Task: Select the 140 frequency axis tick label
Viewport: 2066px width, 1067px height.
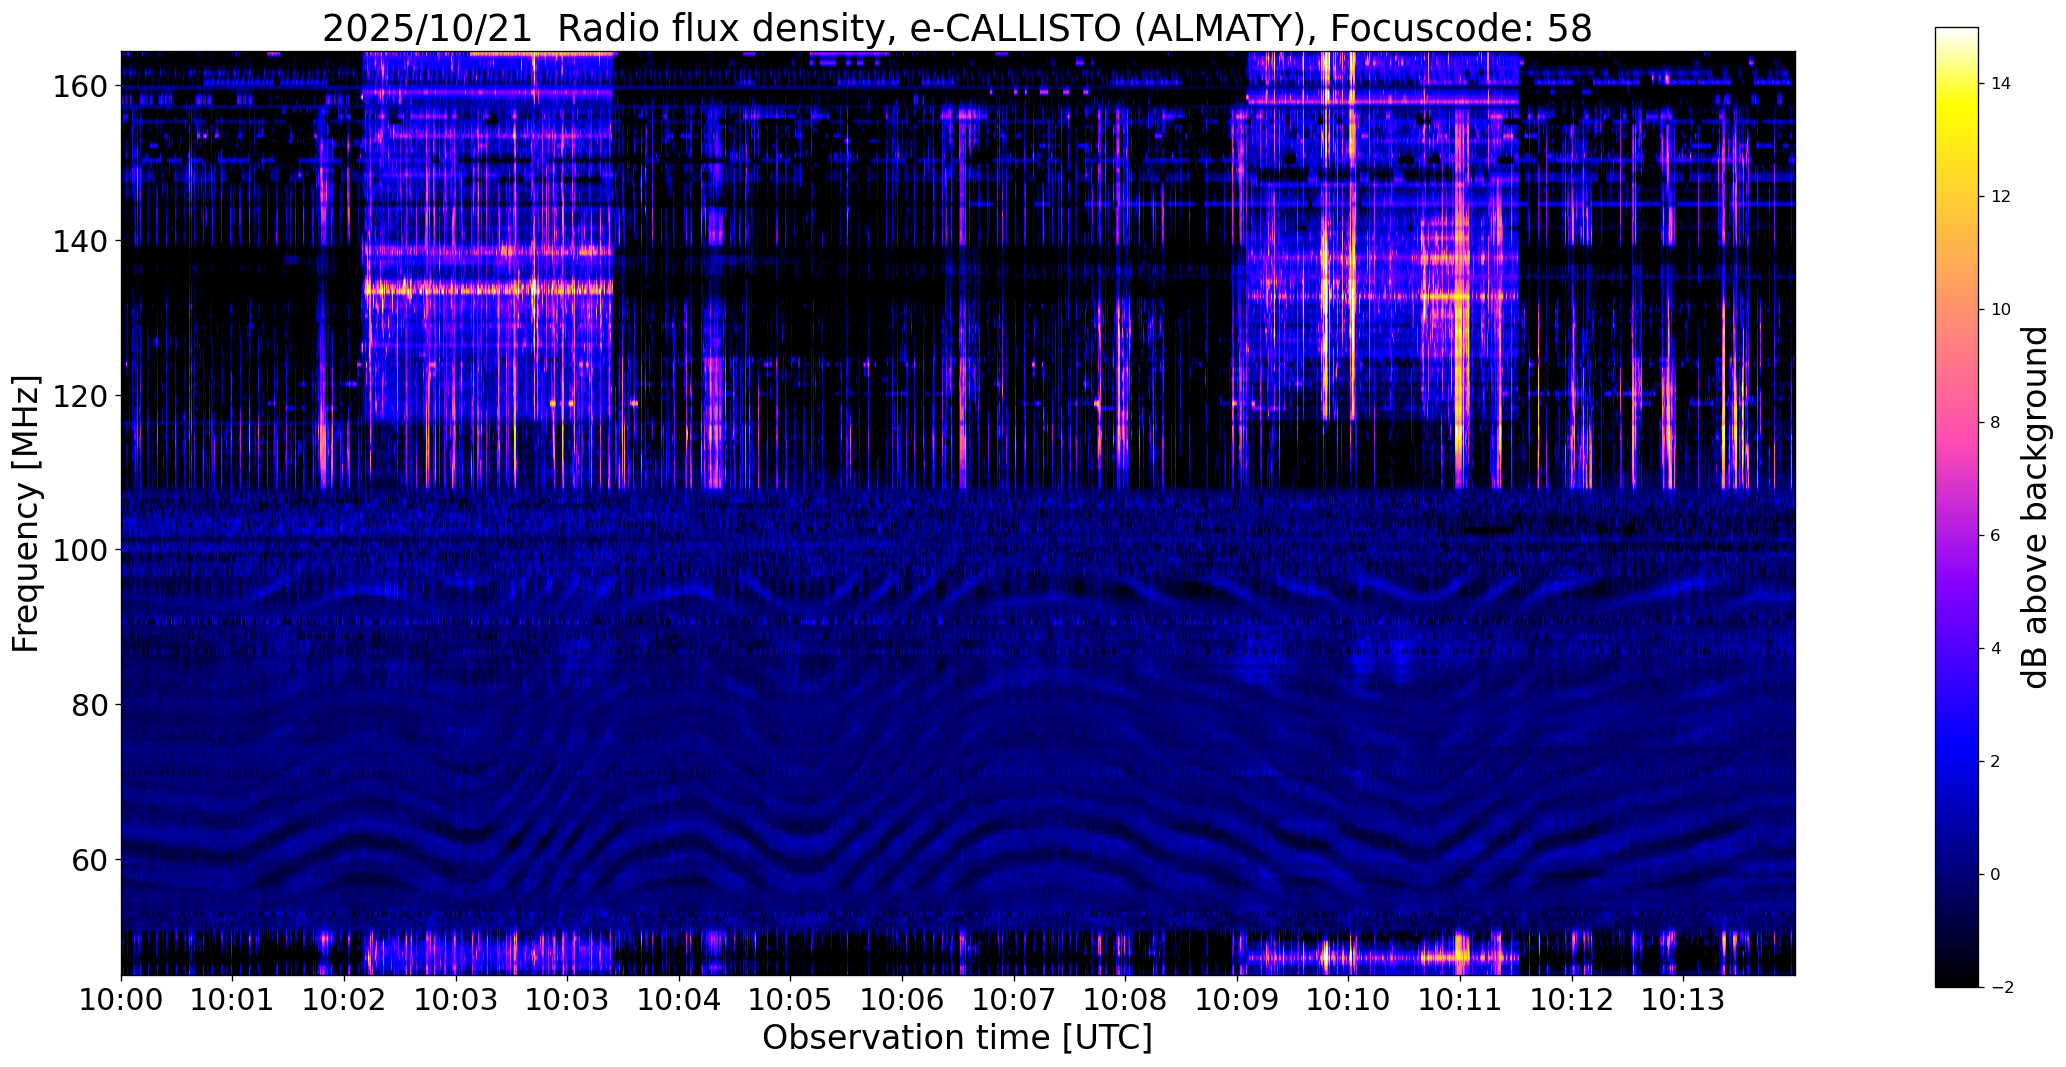Action: click(x=79, y=241)
